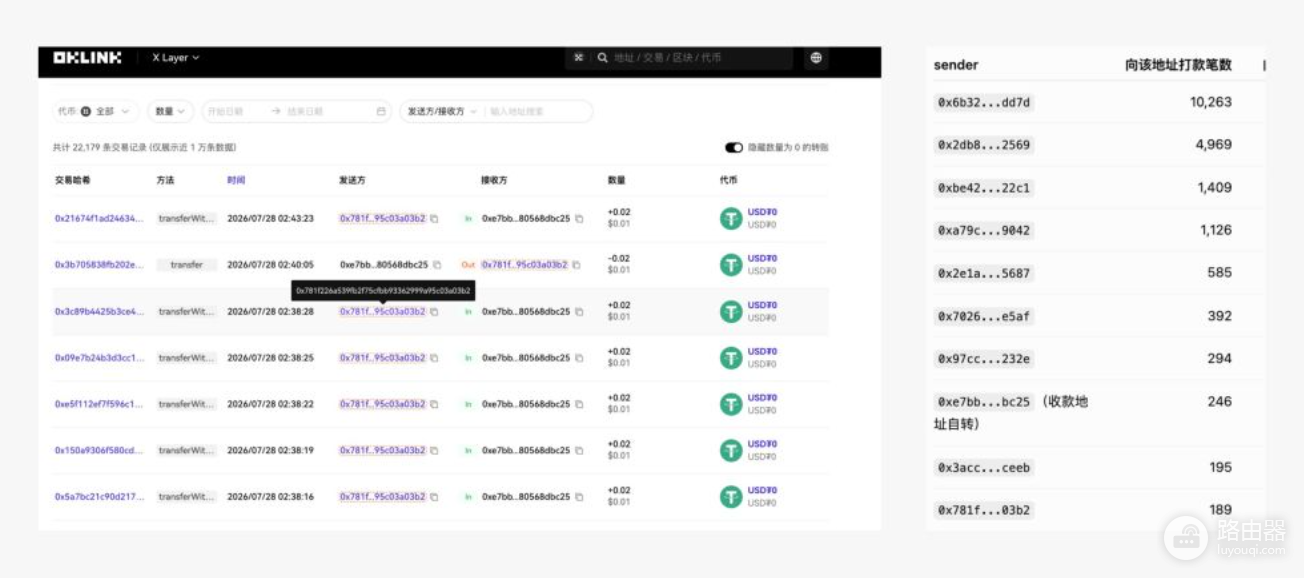Copy receiver address in the 02:38:25 row
The image size is (1304, 578).
pyautogui.click(x=578, y=357)
